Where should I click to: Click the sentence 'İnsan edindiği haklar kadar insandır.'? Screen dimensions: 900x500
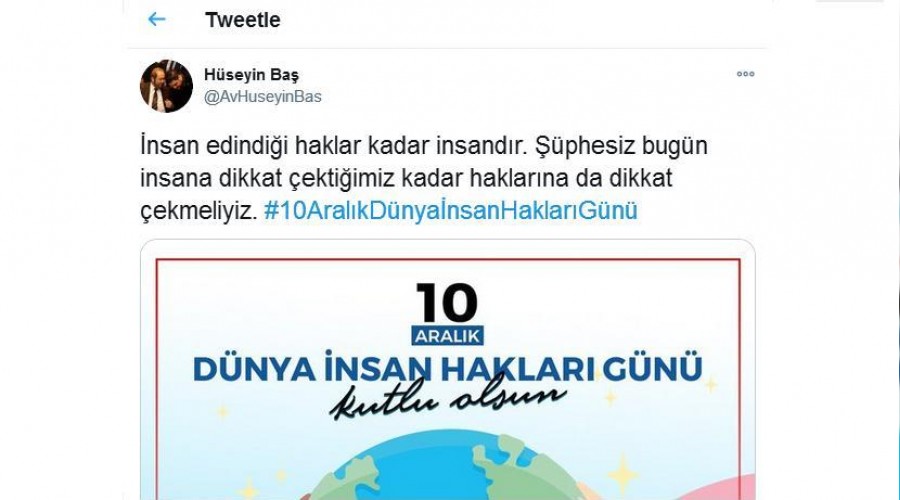click(x=333, y=146)
